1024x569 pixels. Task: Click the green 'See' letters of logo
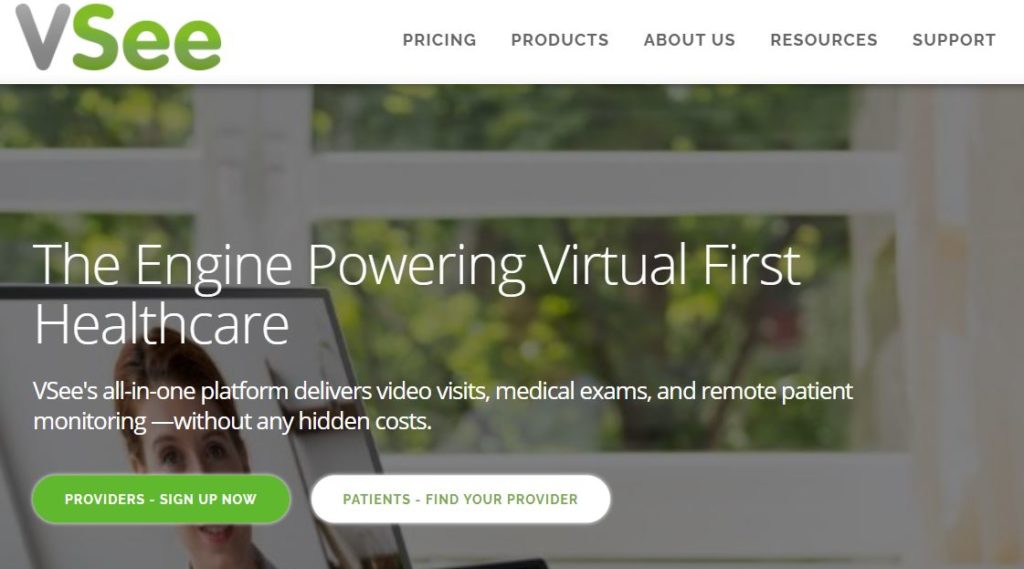tap(147, 37)
